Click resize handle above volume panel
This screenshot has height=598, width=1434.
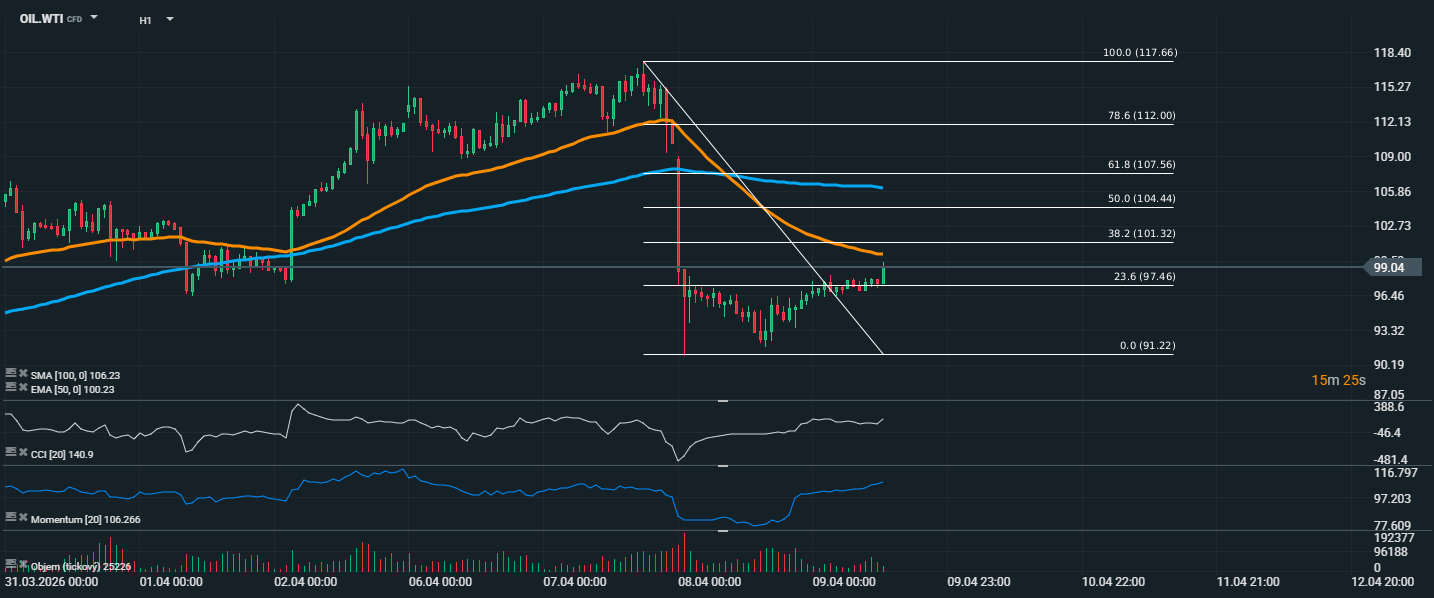(723, 531)
